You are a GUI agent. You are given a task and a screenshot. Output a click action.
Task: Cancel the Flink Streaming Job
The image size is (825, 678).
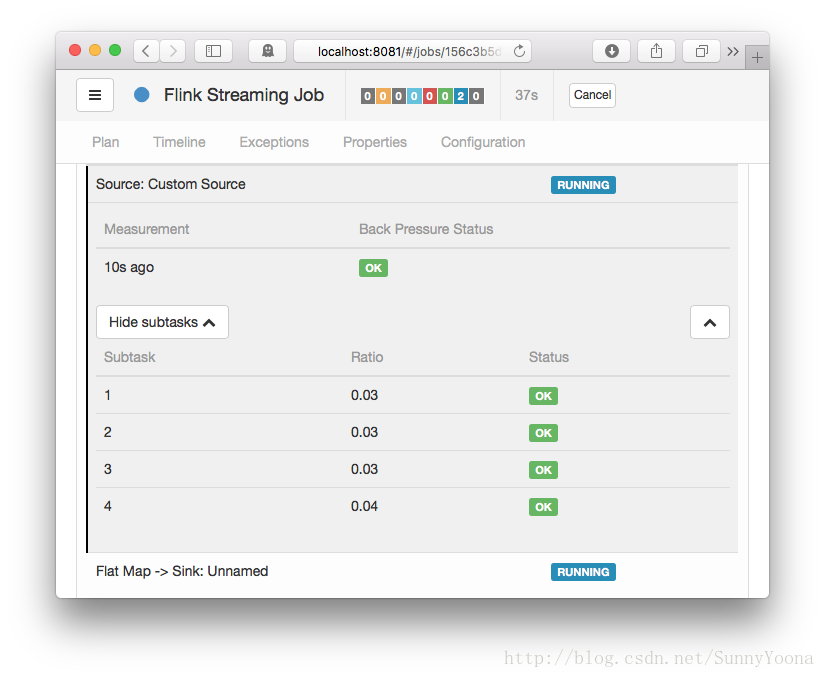click(x=592, y=95)
